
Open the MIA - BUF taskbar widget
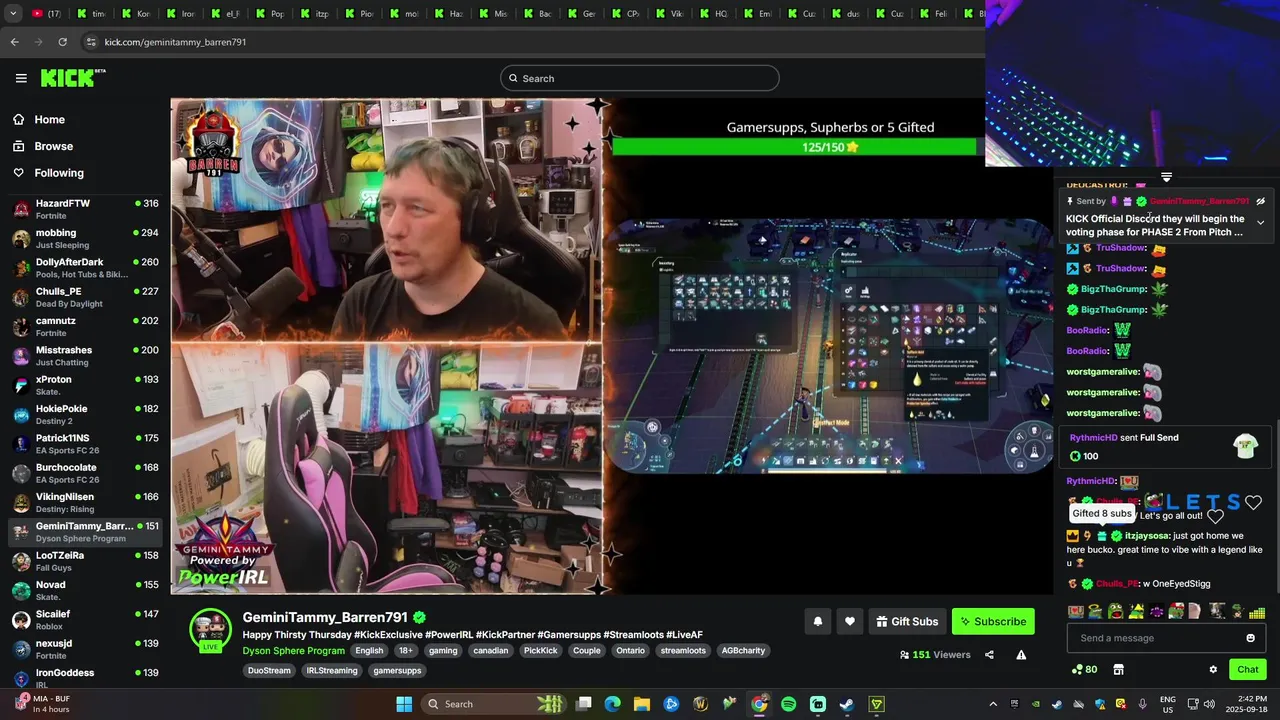pos(42,704)
